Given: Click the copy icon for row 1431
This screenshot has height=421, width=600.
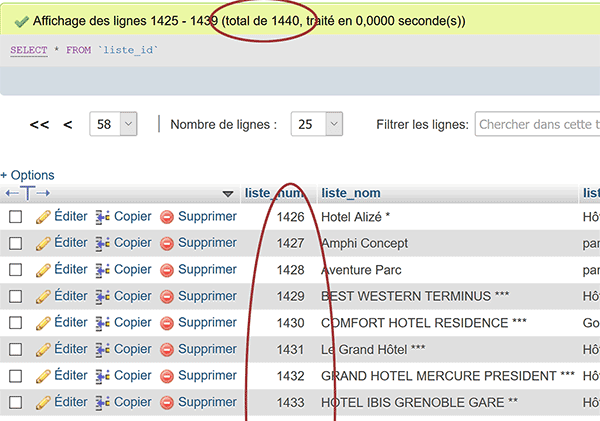Looking at the screenshot, I should click(103, 350).
